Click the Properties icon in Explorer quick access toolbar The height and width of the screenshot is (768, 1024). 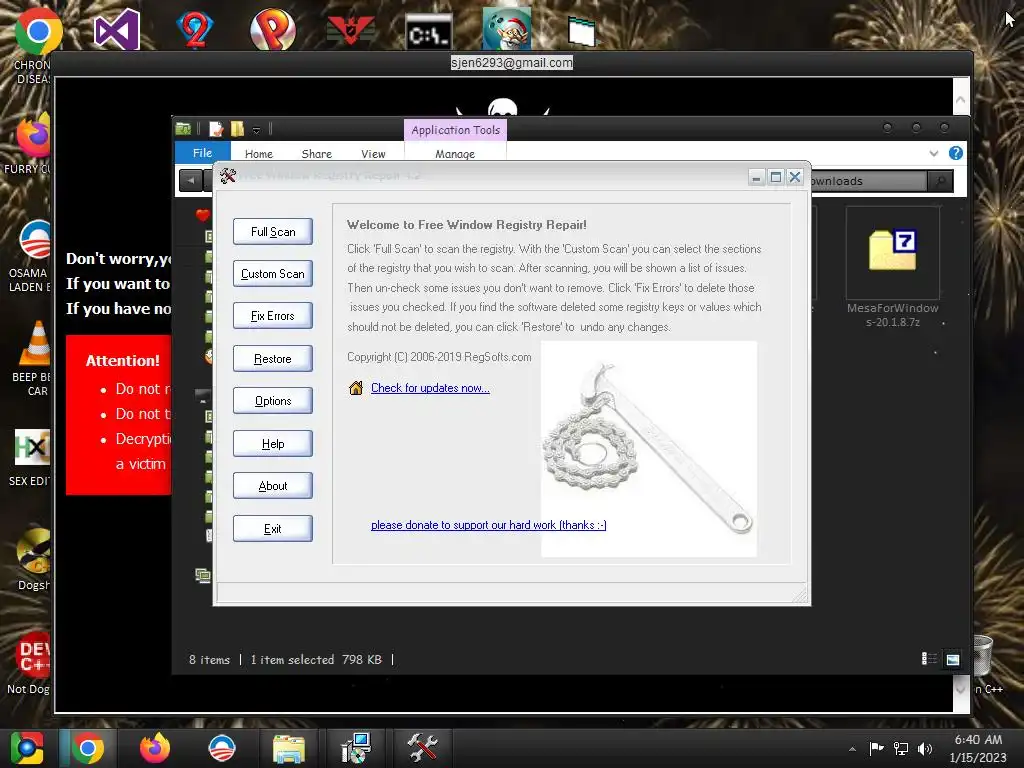[216, 129]
